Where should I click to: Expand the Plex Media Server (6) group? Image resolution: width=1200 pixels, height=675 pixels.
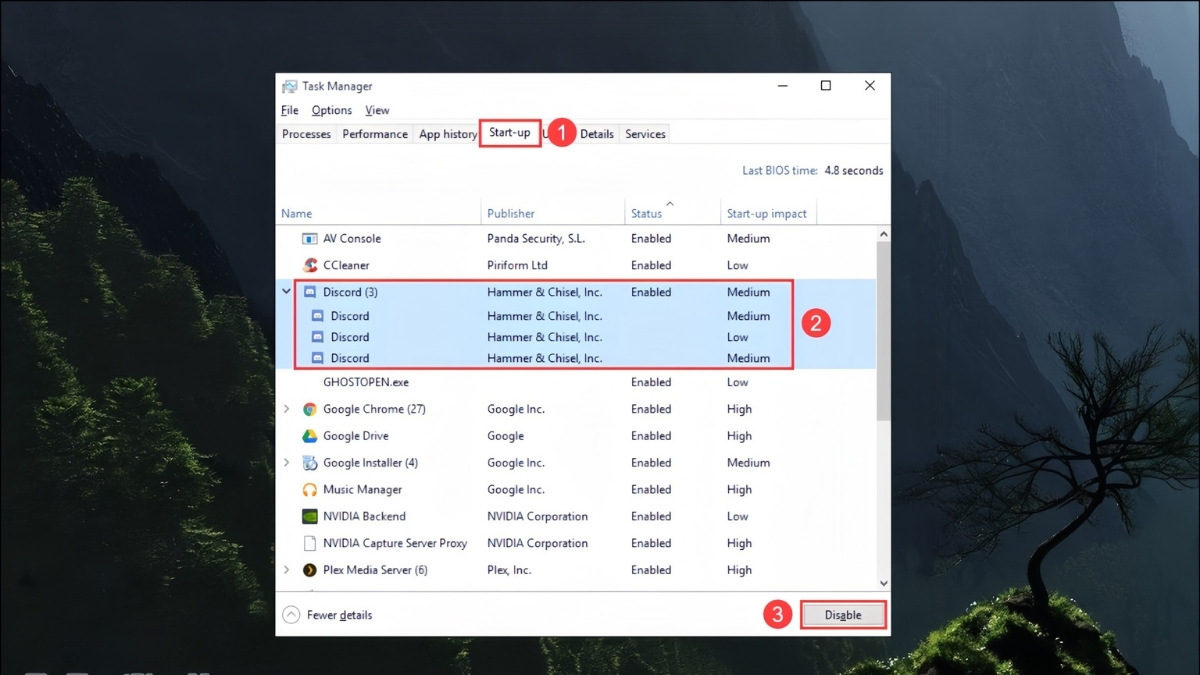(287, 571)
